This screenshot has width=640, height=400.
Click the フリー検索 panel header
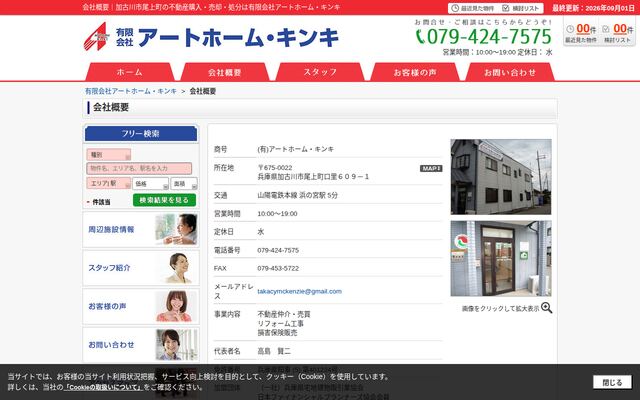point(141,133)
